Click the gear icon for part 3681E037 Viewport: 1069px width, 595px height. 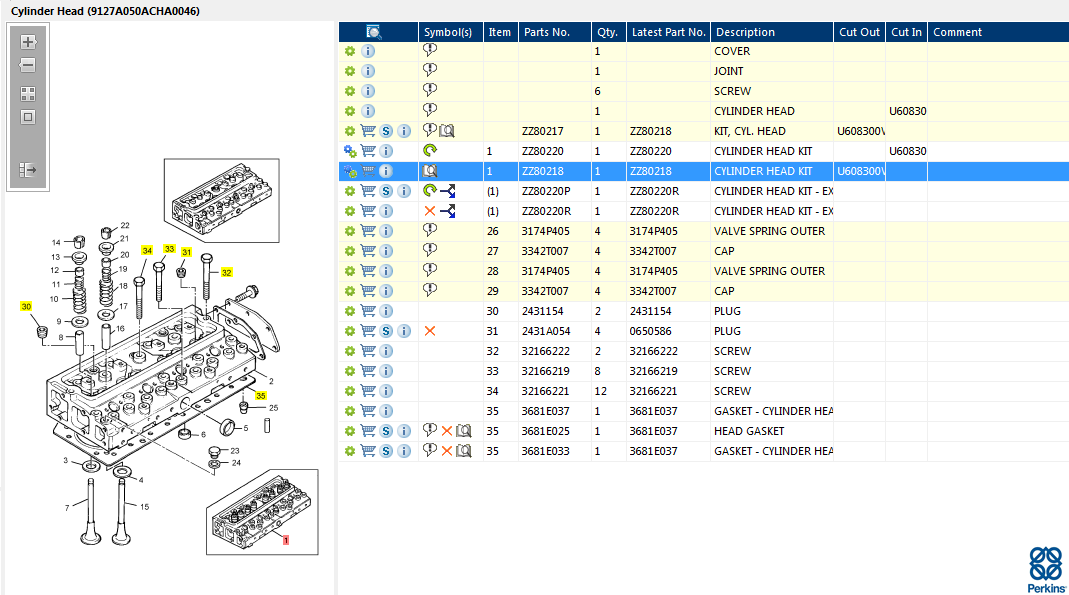pos(350,411)
